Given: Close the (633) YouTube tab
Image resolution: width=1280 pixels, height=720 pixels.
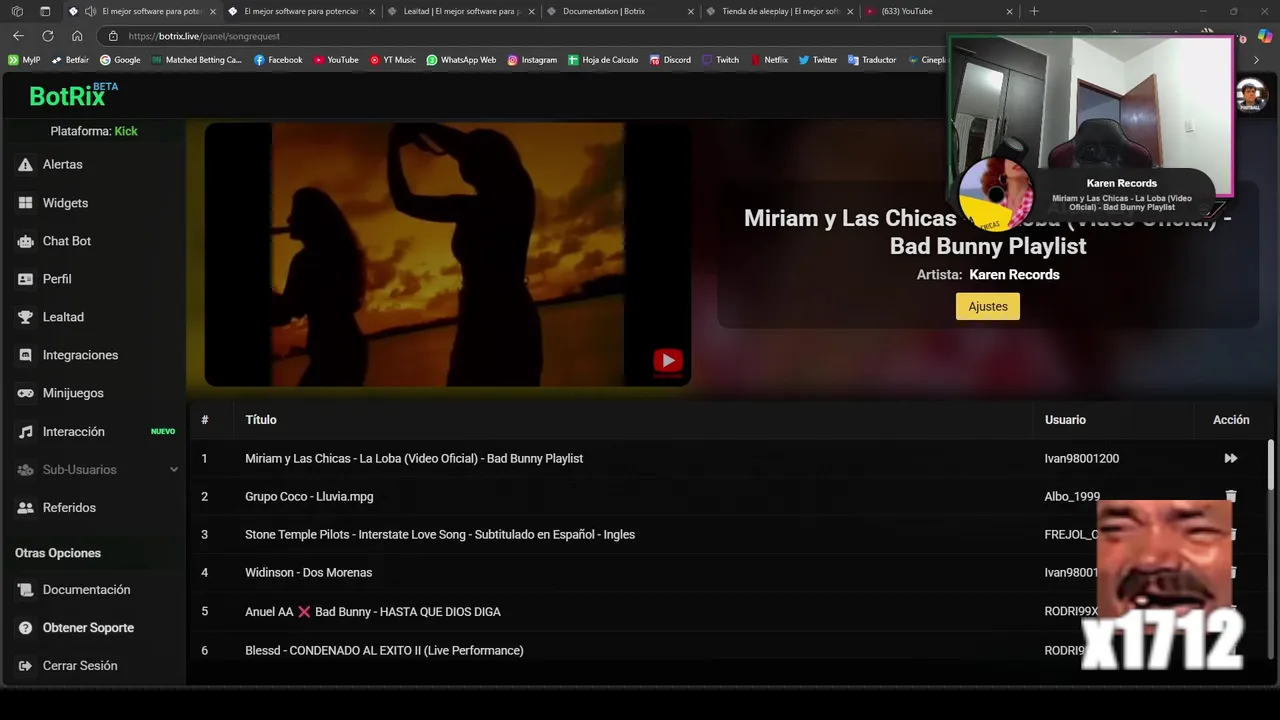Looking at the screenshot, I should (1009, 12).
